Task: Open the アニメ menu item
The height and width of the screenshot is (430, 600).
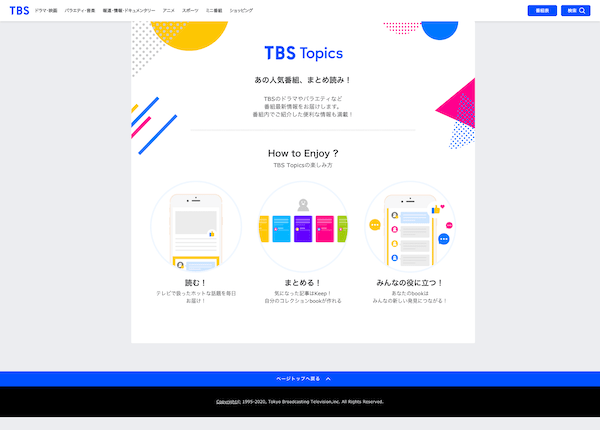Action: click(x=168, y=11)
